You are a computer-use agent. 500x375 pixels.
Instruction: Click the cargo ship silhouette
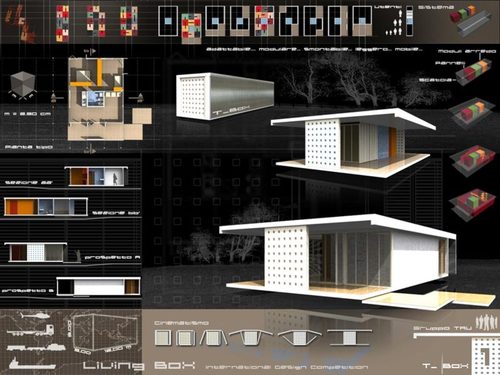(x=32, y=363)
